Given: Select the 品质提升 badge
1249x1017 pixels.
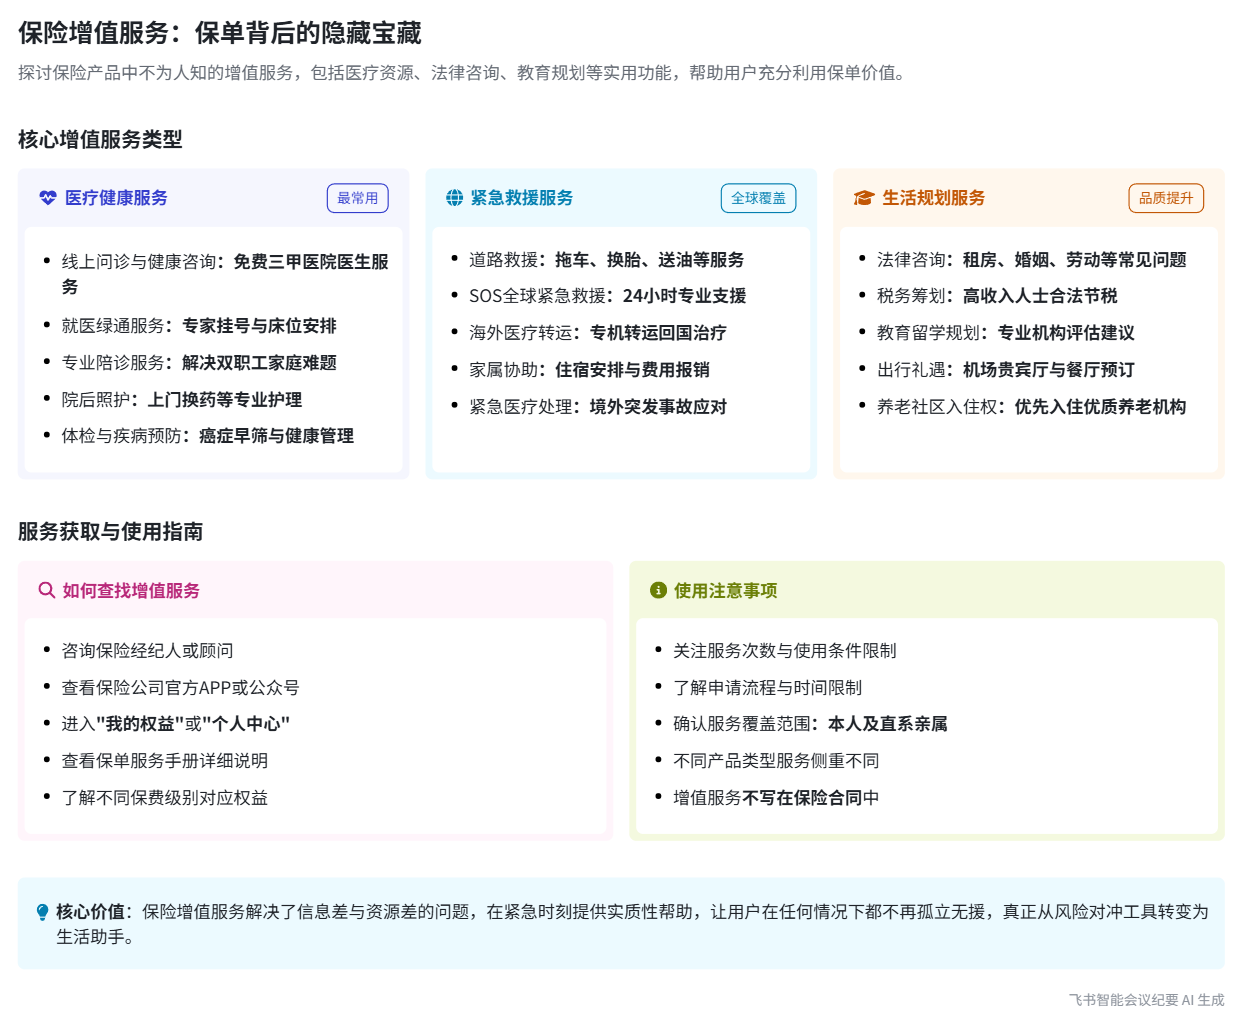Looking at the screenshot, I should click(1165, 198).
